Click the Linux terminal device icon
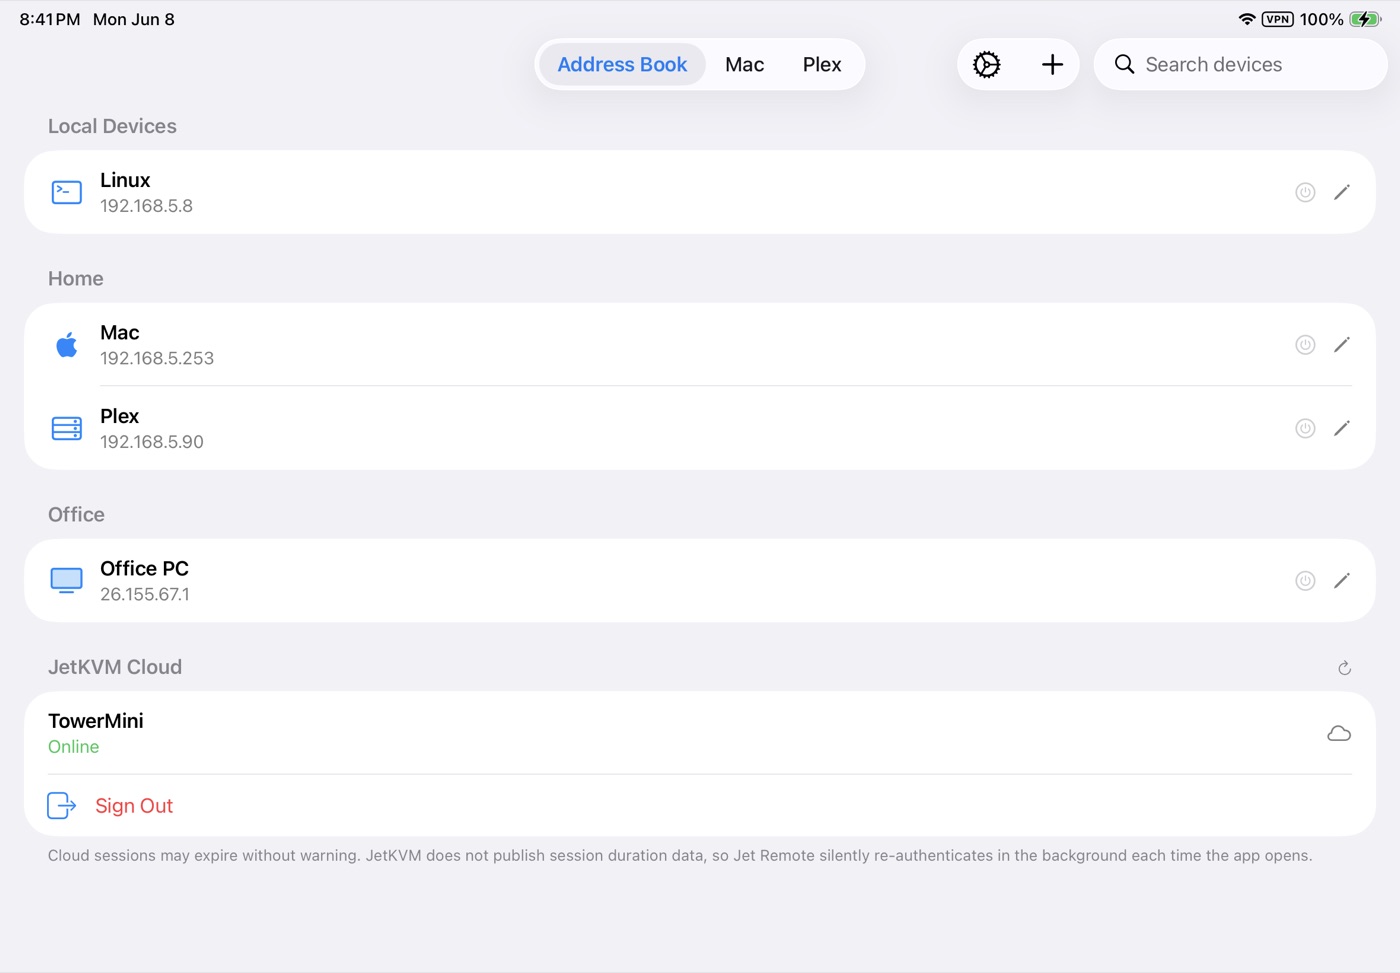Image resolution: width=1400 pixels, height=973 pixels. coord(67,192)
